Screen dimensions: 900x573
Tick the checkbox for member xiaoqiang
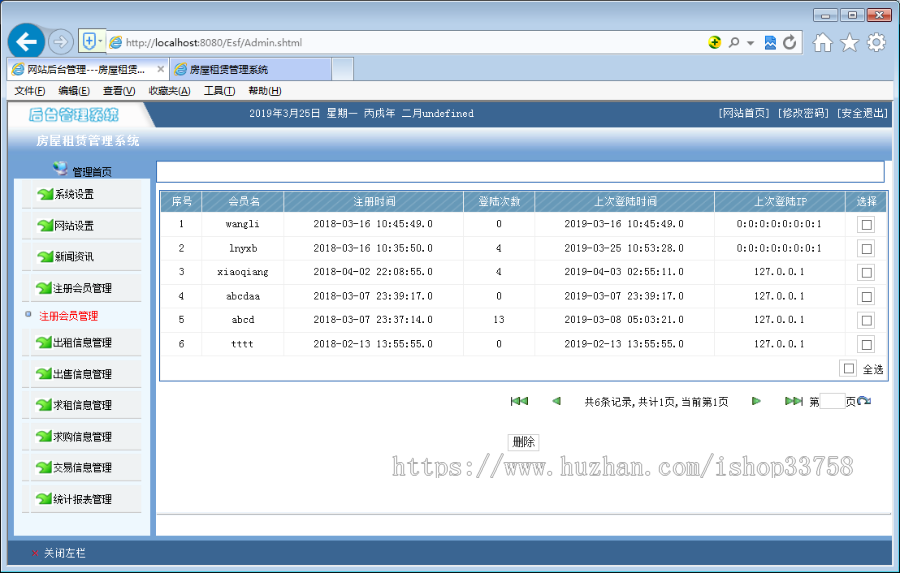[867, 273]
